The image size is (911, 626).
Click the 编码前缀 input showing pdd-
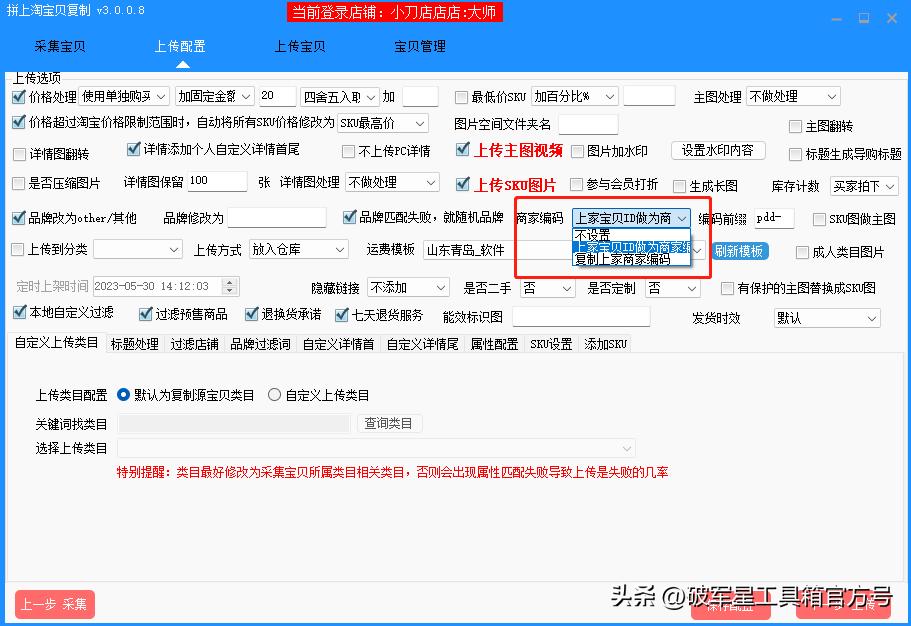[773, 218]
